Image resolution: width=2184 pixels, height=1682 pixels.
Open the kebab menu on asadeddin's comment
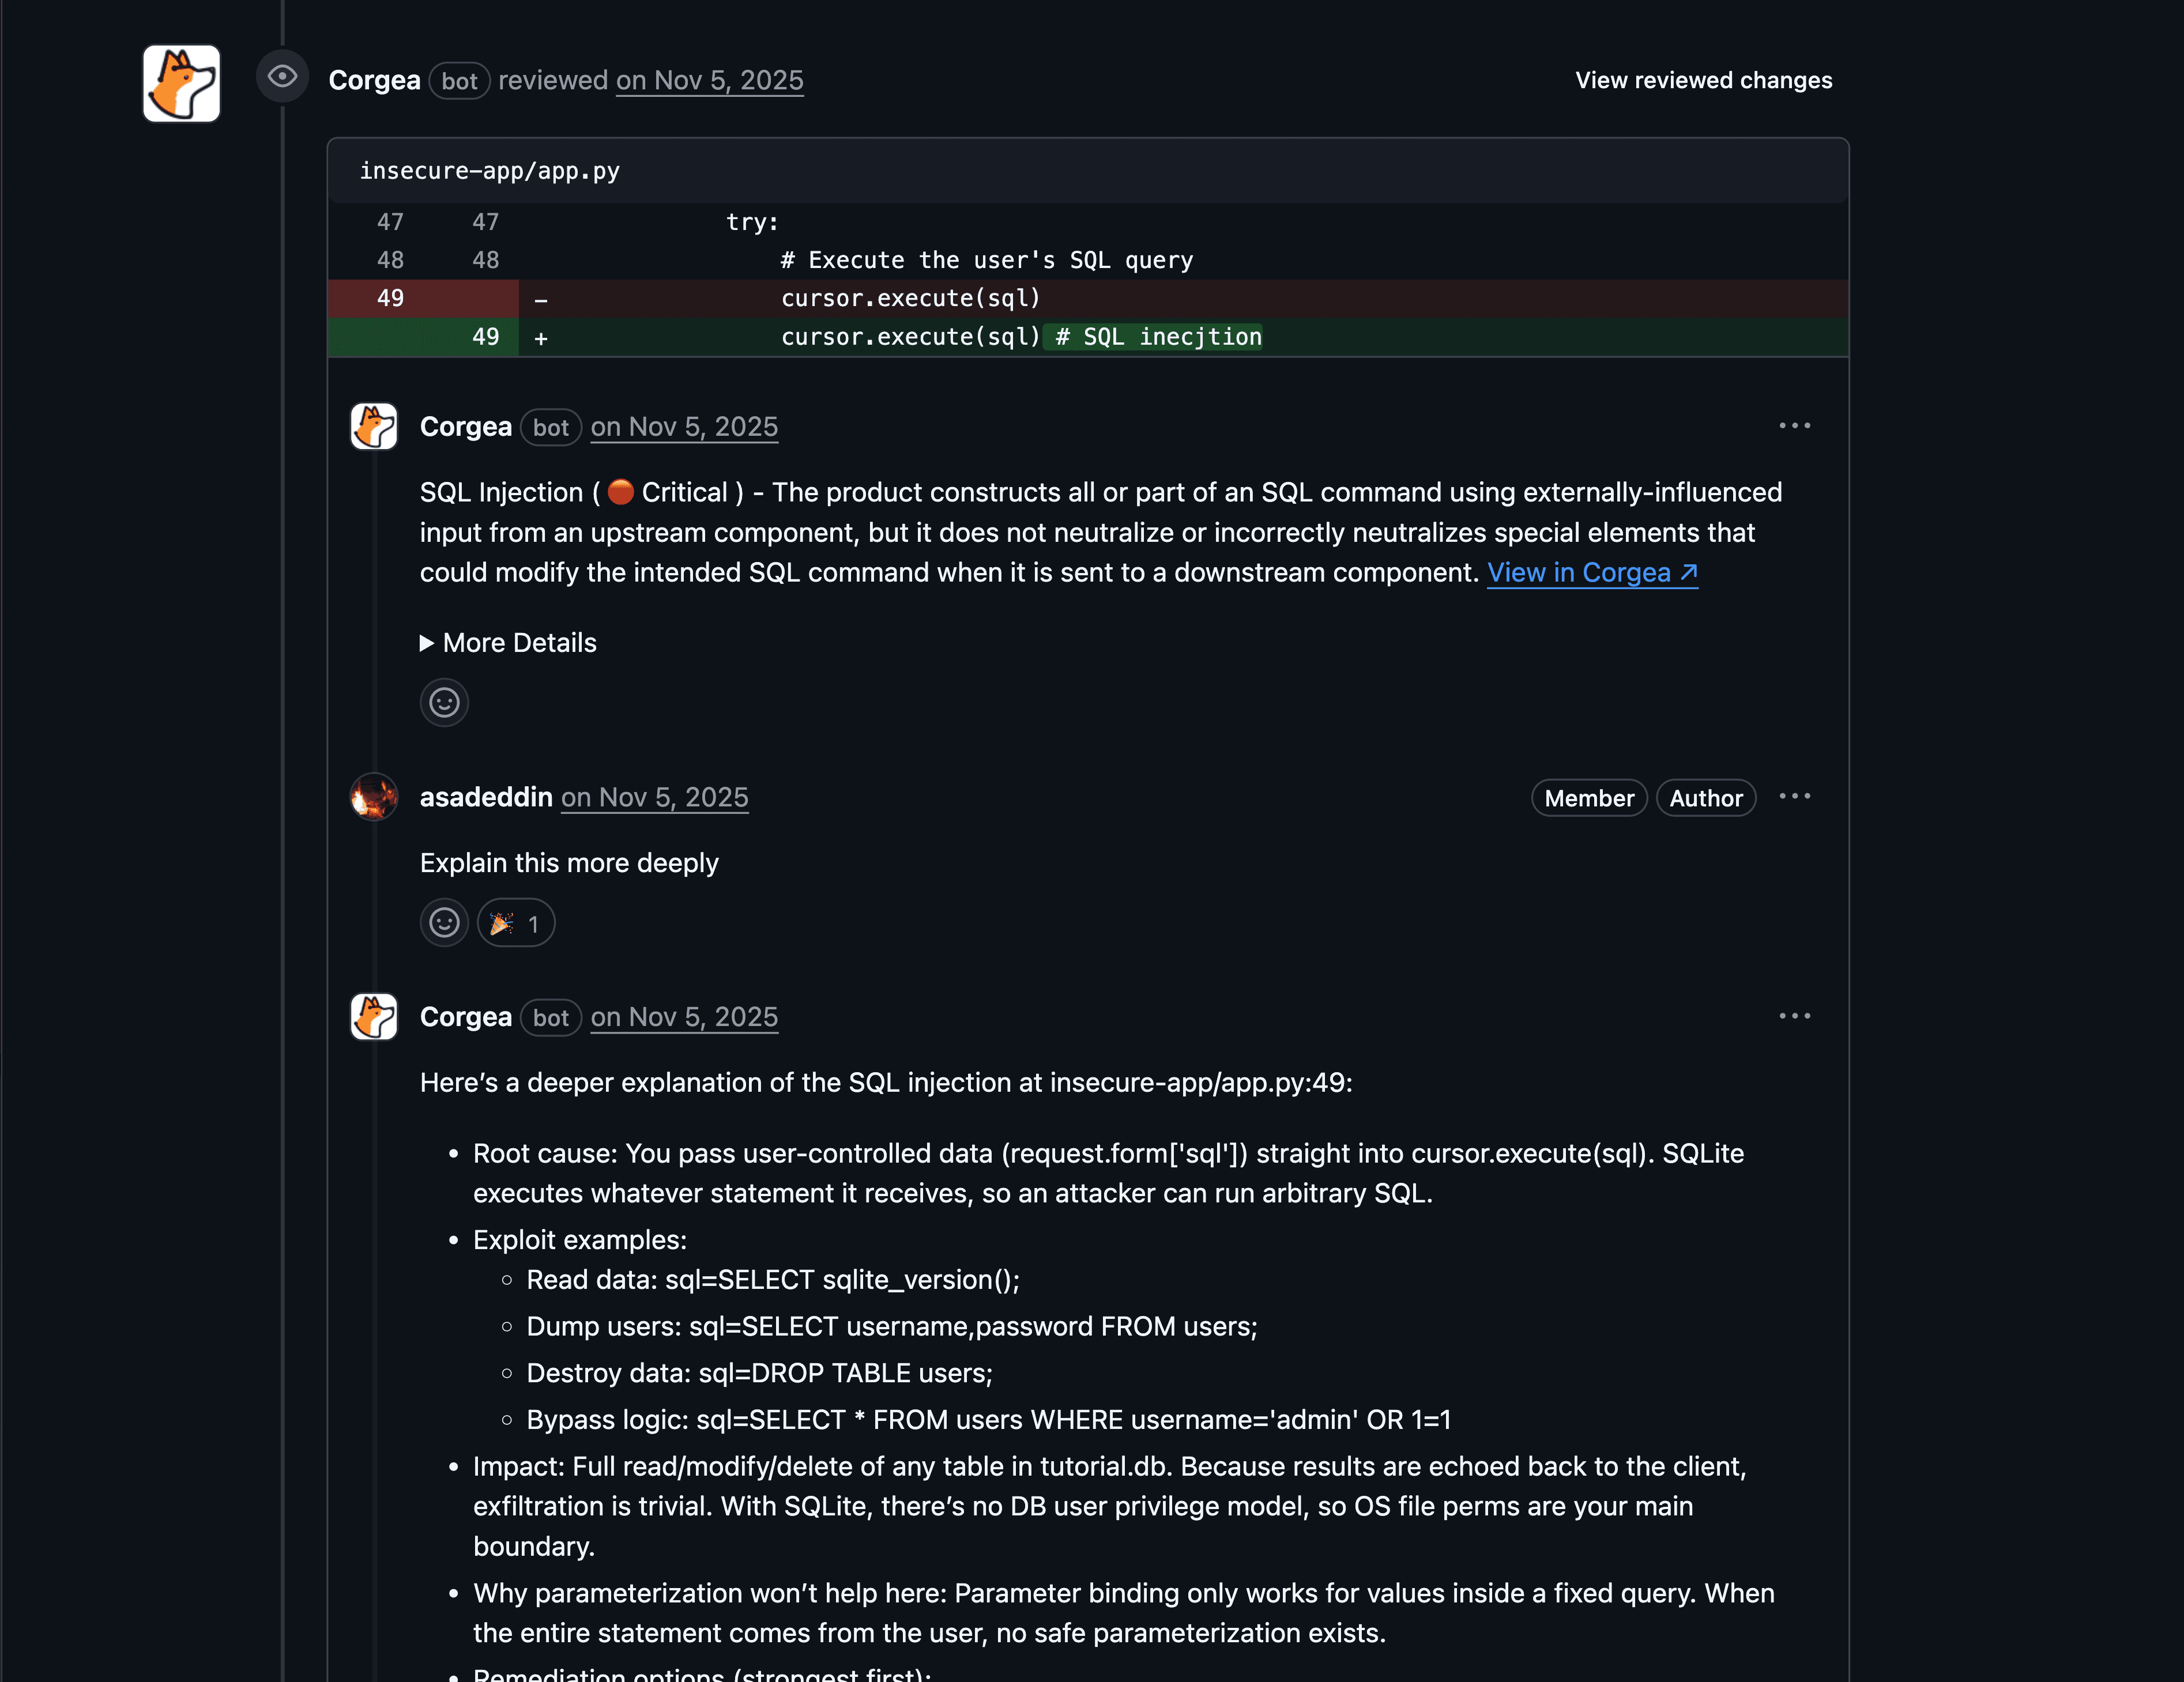coord(1795,796)
